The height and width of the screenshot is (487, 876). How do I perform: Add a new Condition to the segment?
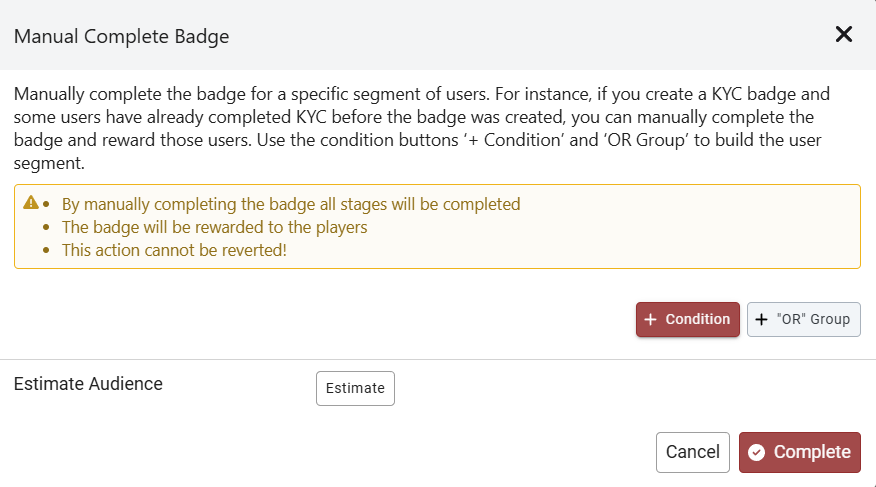688,319
